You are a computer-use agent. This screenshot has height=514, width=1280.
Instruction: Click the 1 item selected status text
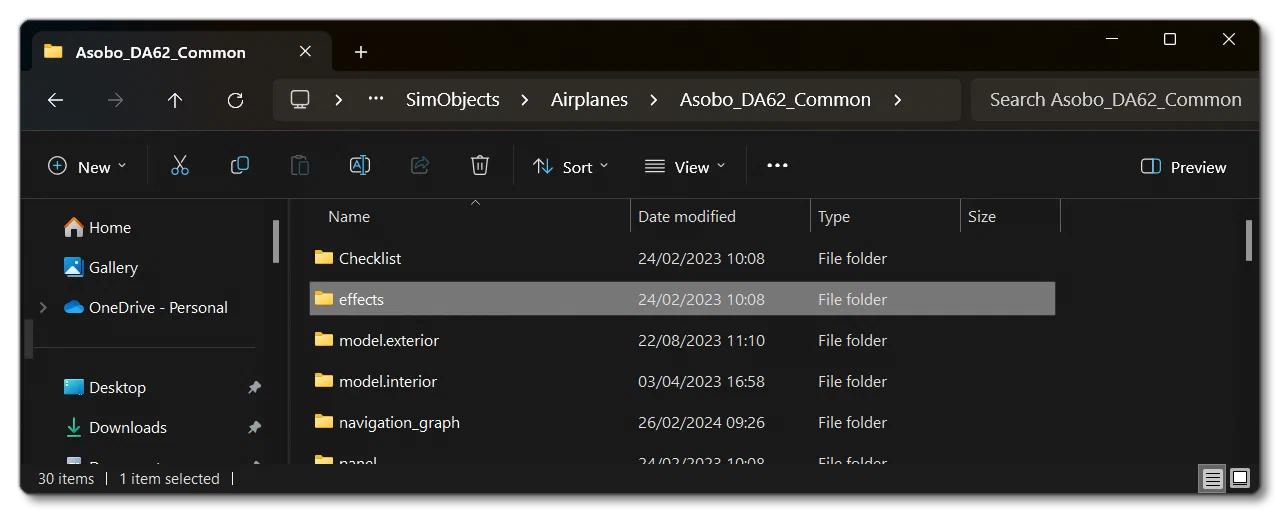[169, 479]
